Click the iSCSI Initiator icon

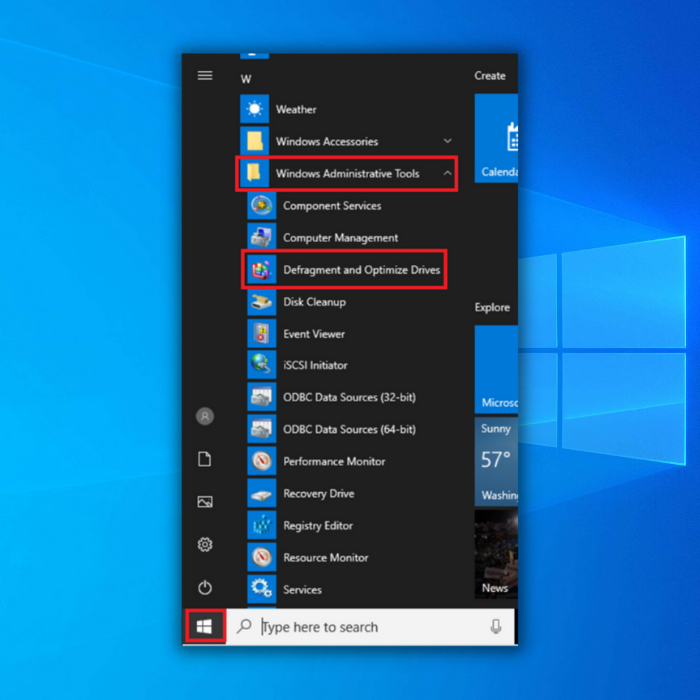coord(262,365)
